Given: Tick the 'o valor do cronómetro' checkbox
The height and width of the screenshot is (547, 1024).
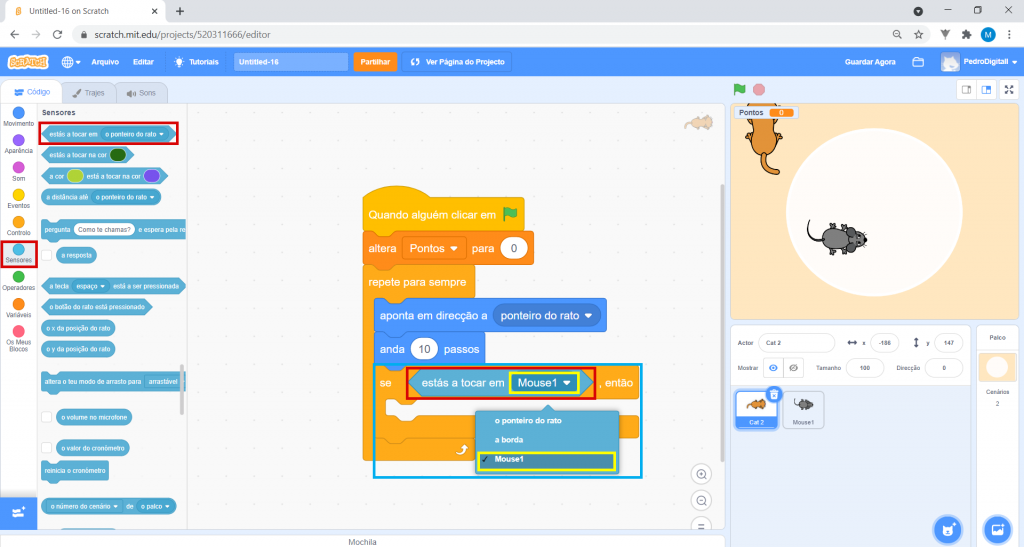Looking at the screenshot, I should (47, 448).
